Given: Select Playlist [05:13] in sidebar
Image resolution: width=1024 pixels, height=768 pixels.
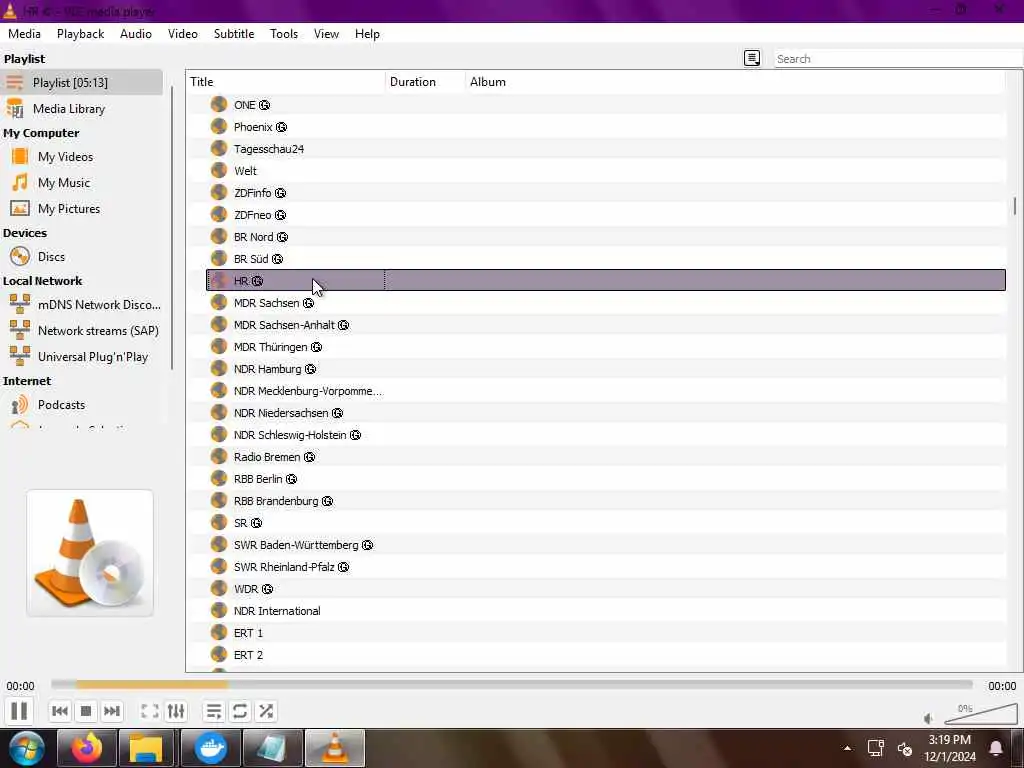Looking at the screenshot, I should tap(82, 82).
